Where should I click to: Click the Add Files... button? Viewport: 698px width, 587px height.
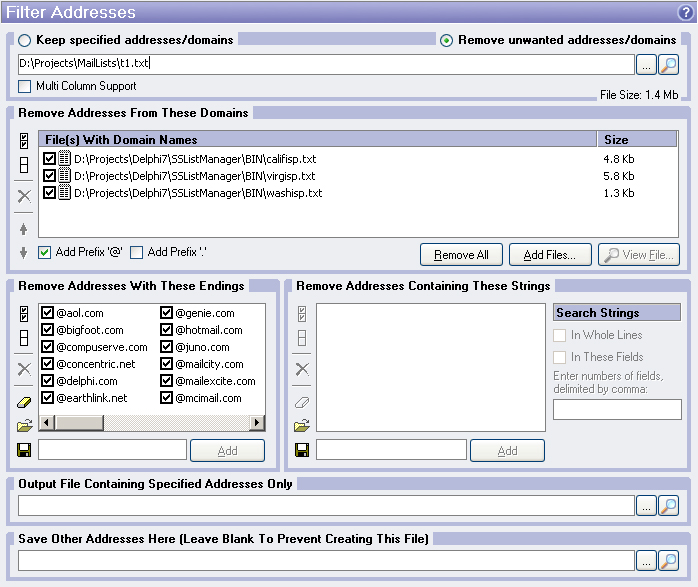pyautogui.click(x=549, y=255)
